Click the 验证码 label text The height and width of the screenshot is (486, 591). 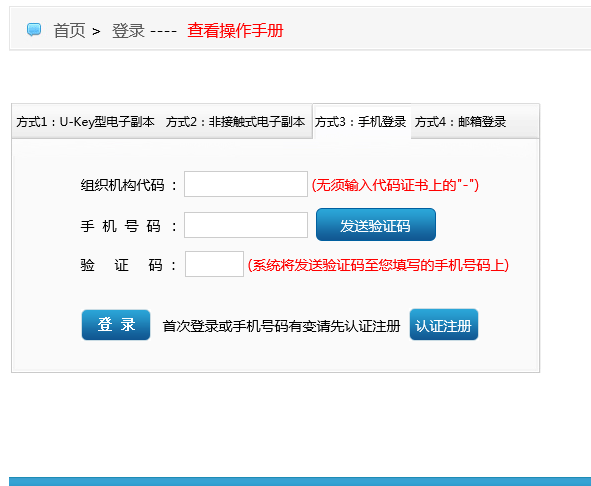click(x=129, y=265)
